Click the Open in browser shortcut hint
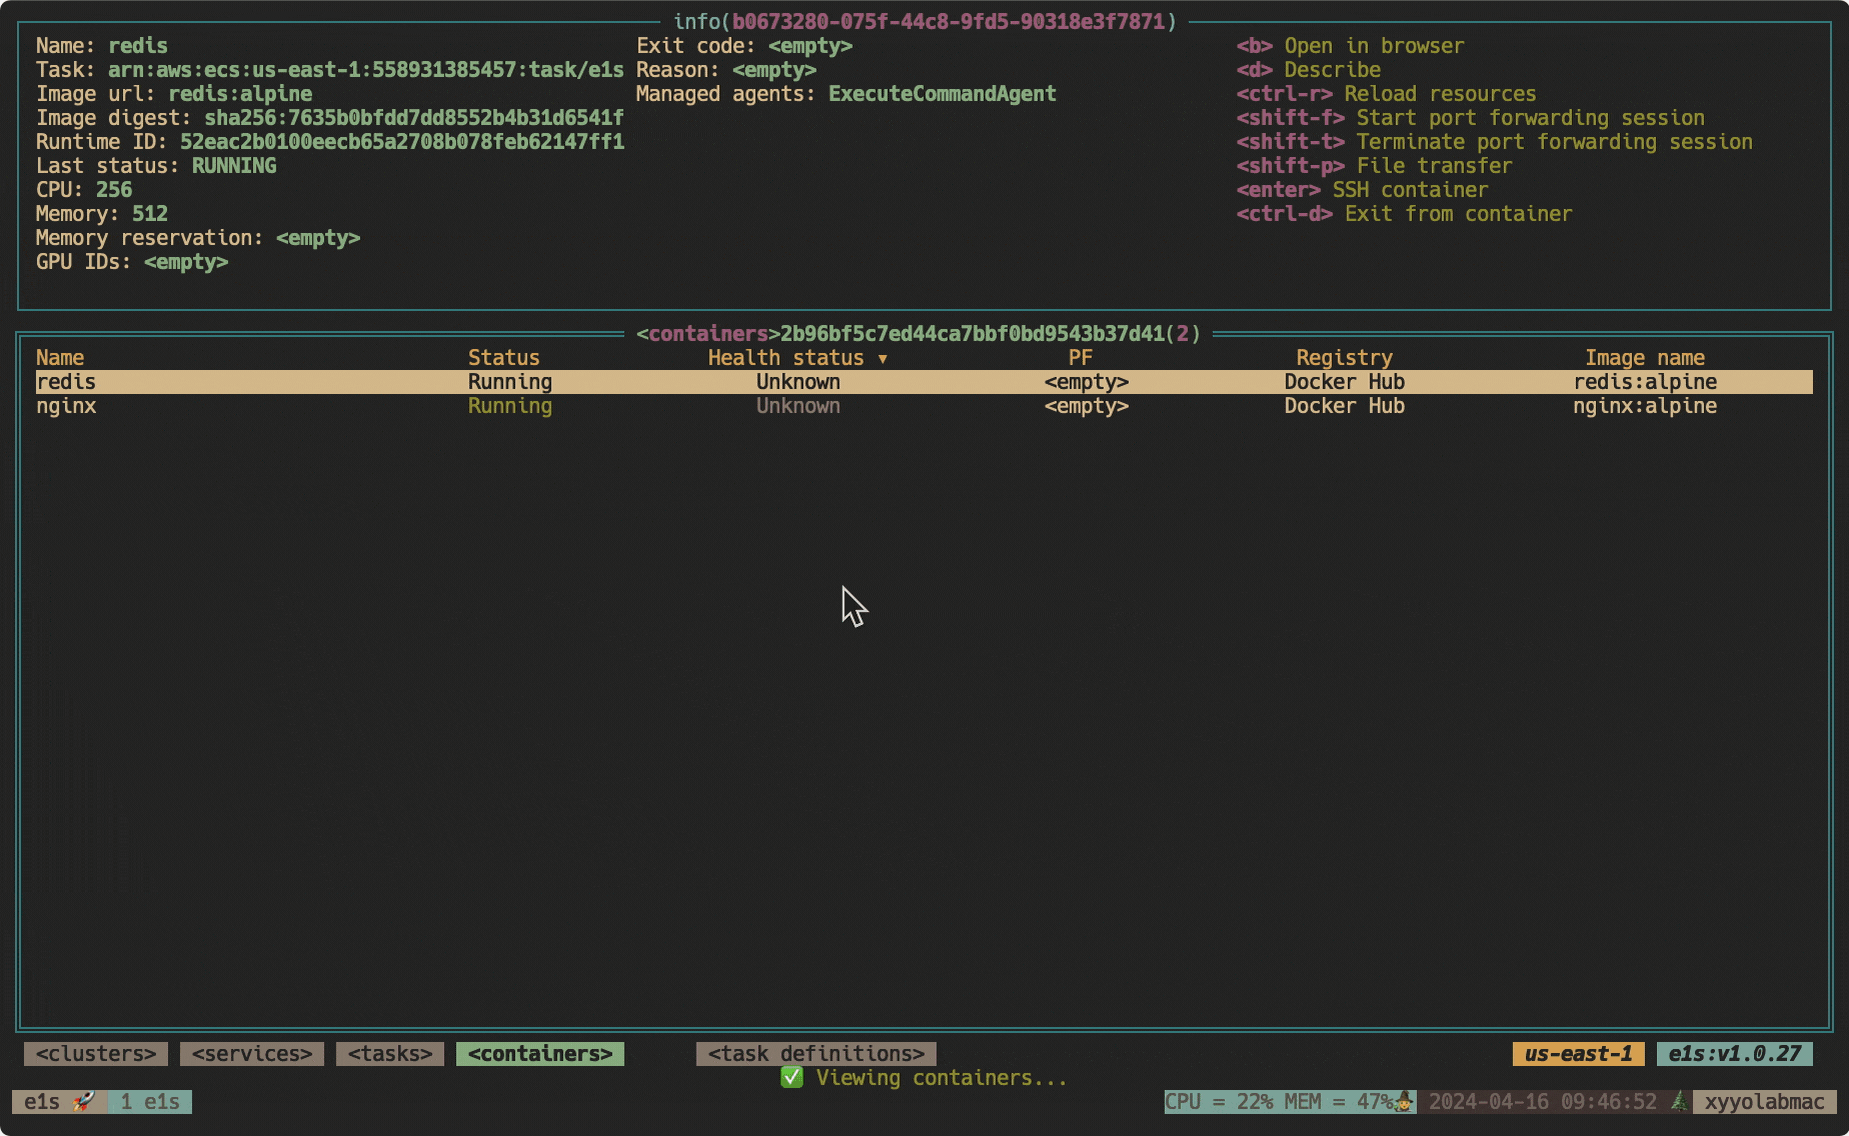The image size is (1849, 1136). pyautogui.click(x=1350, y=46)
